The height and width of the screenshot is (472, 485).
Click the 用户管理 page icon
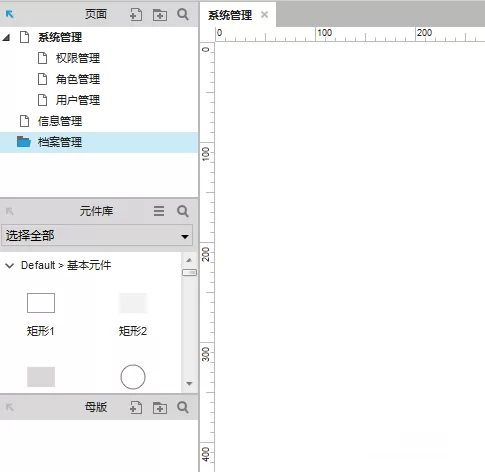pyautogui.click(x=42, y=100)
